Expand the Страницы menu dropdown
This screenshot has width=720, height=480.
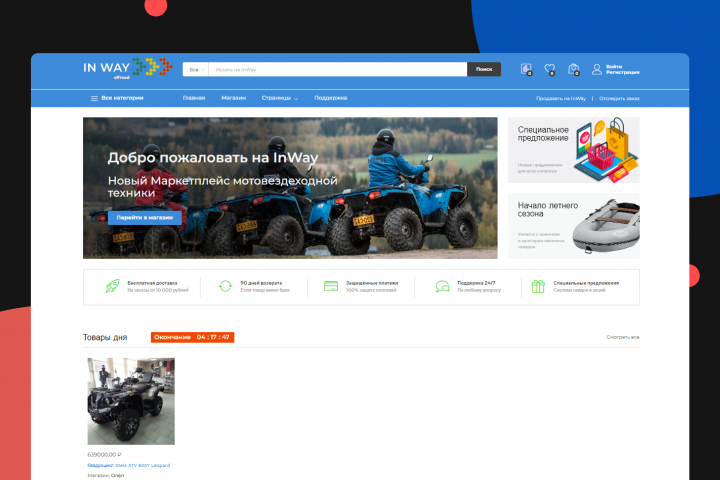point(280,98)
